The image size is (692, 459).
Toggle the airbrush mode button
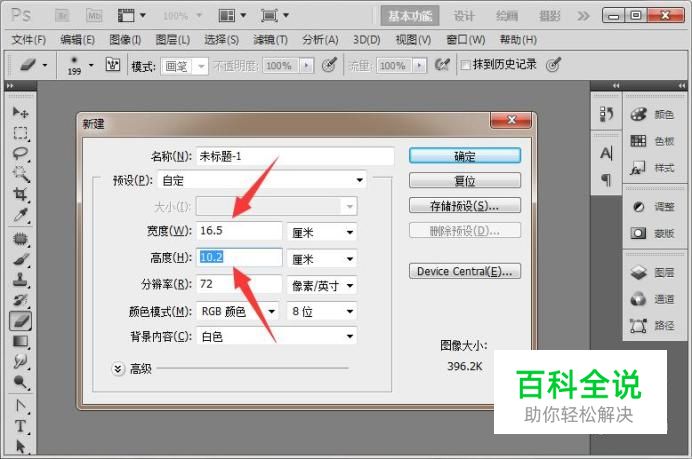442,65
